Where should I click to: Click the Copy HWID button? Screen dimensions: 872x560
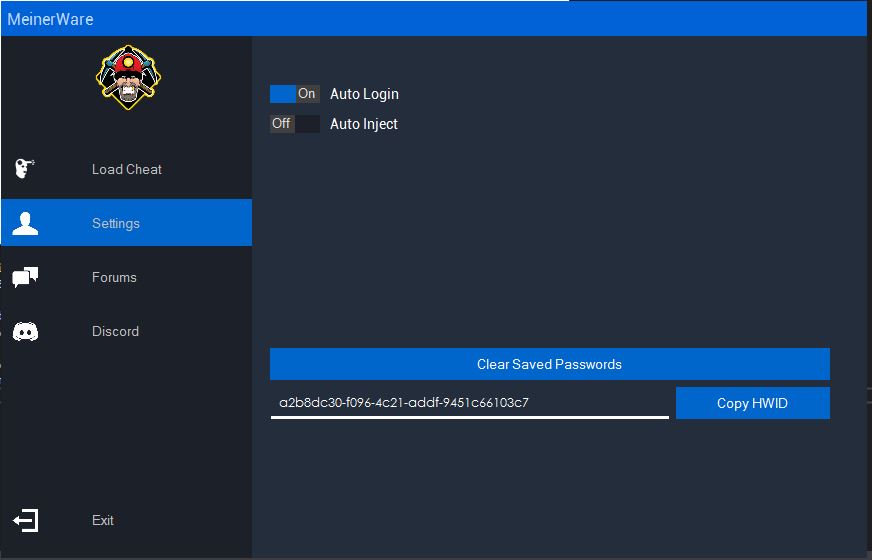pos(752,403)
